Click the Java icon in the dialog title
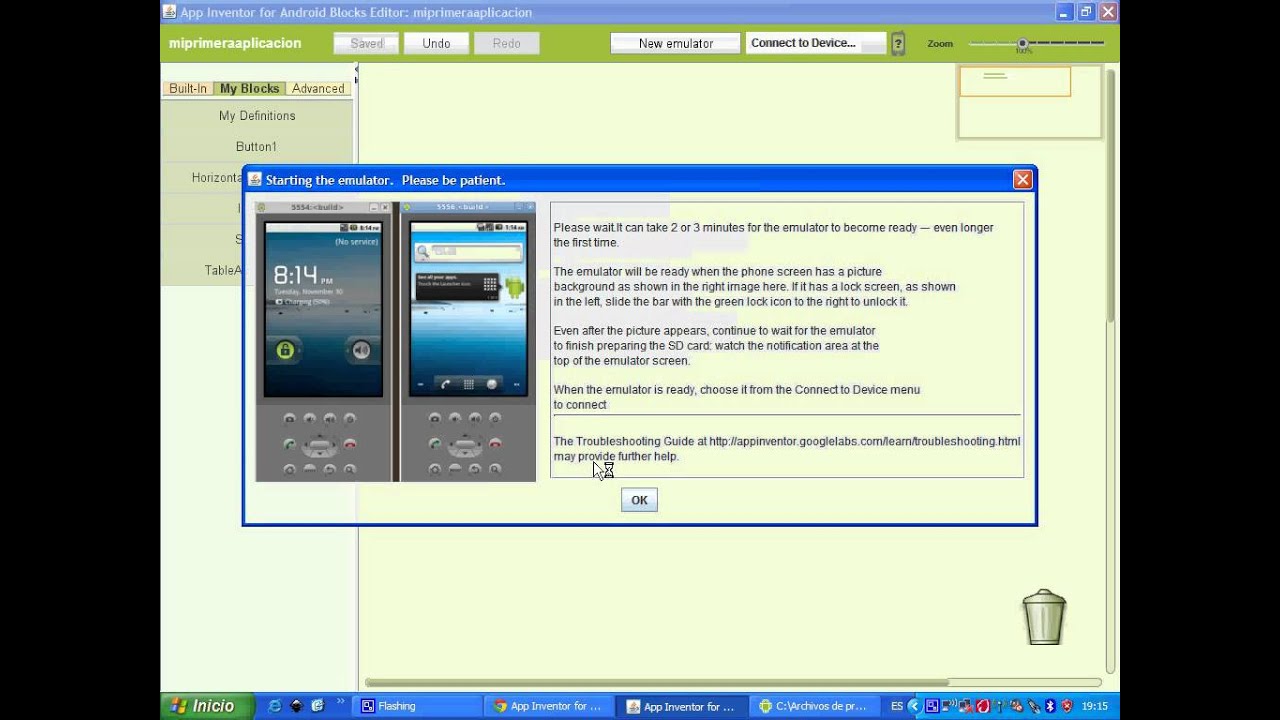This screenshot has width=1280, height=720. pos(255,180)
